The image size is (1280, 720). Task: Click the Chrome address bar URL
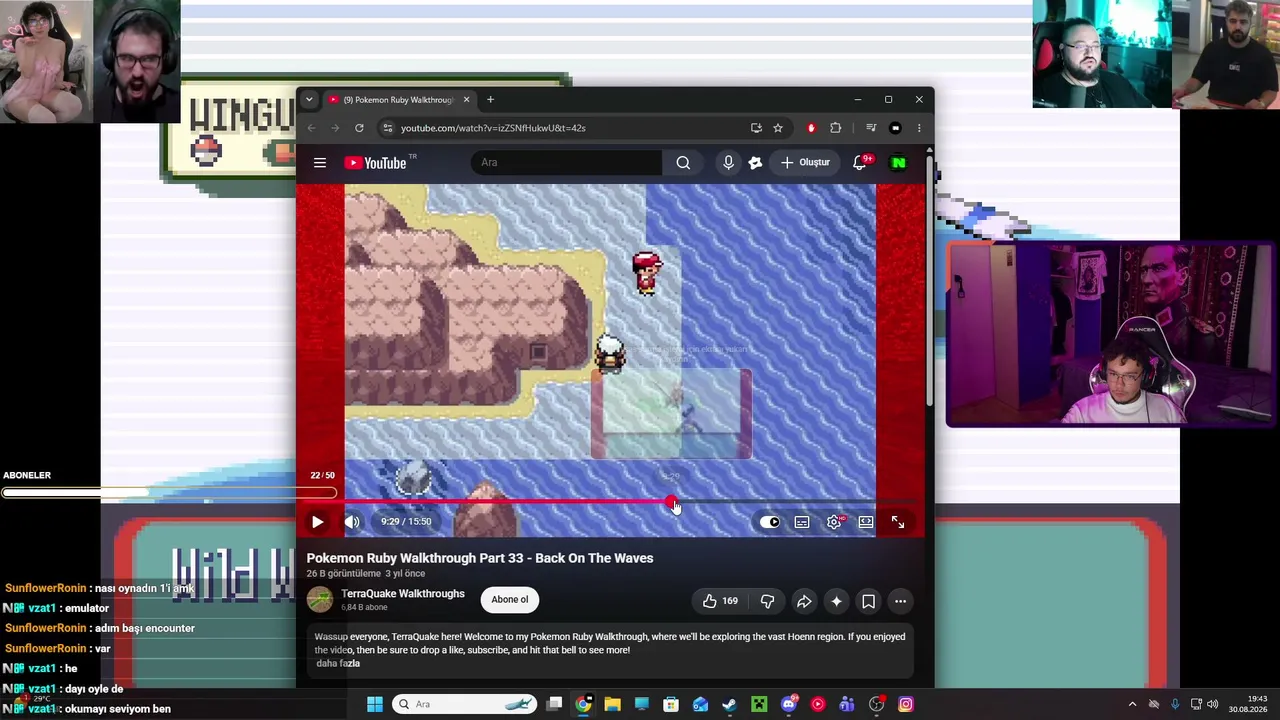(493, 128)
